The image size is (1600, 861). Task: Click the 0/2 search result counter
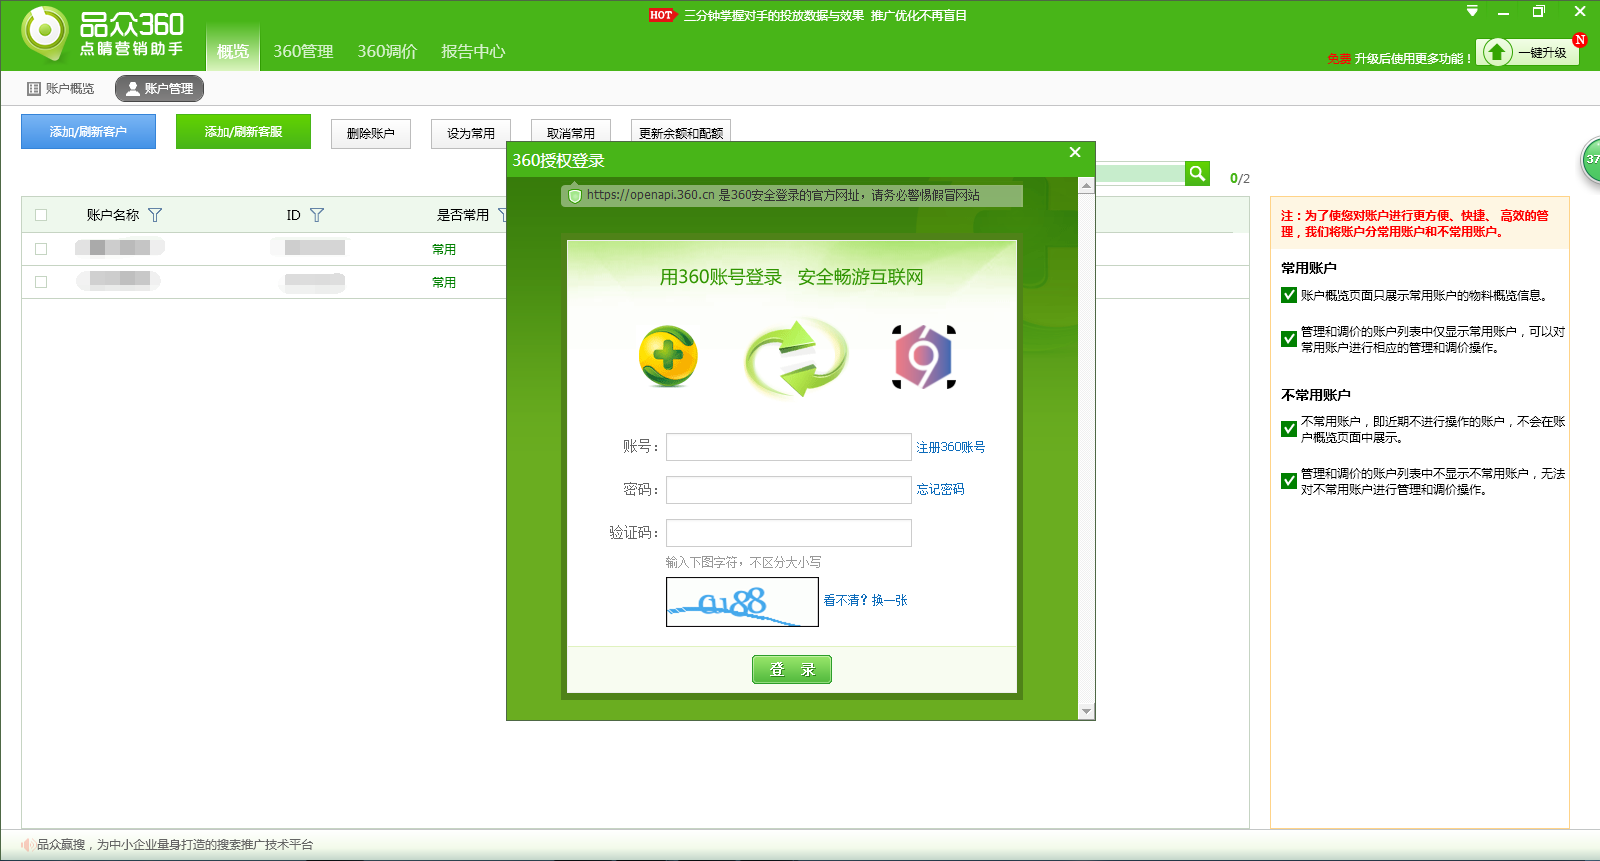click(1240, 179)
